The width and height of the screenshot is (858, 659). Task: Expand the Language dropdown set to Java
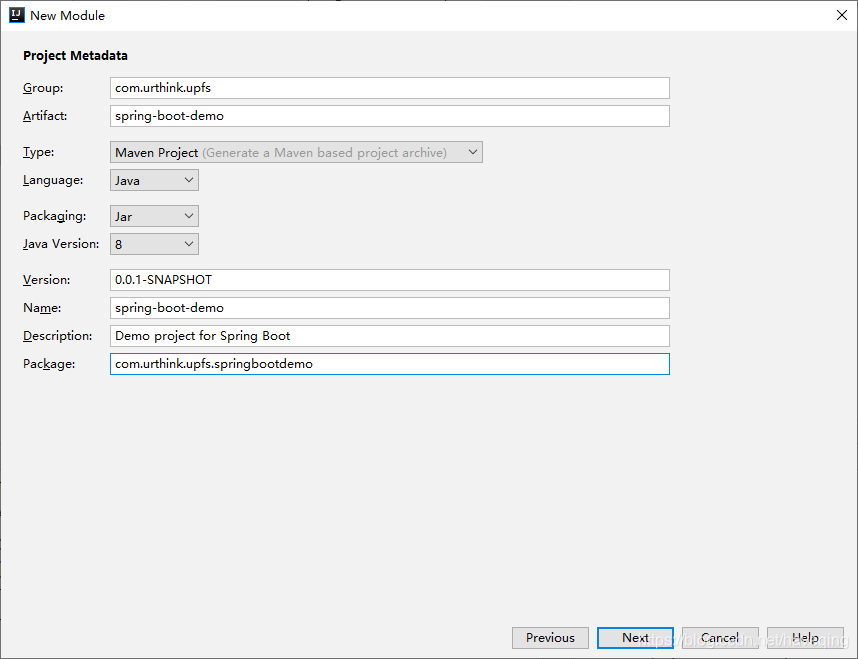154,180
